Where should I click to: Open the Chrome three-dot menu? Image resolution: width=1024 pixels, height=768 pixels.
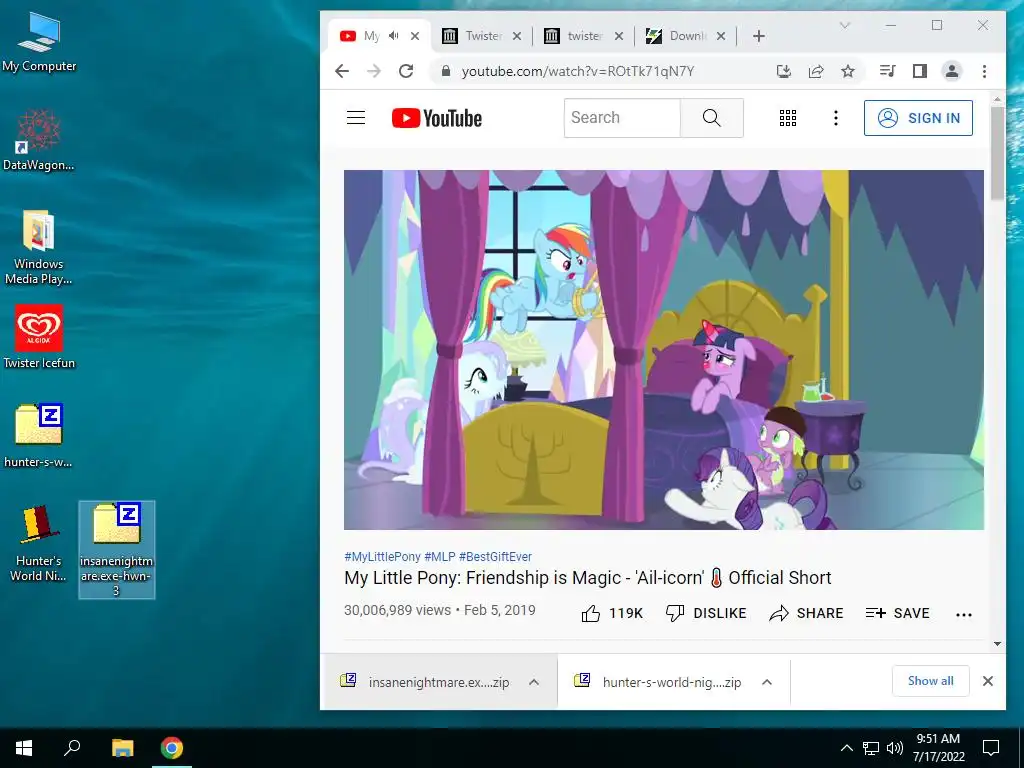point(984,71)
